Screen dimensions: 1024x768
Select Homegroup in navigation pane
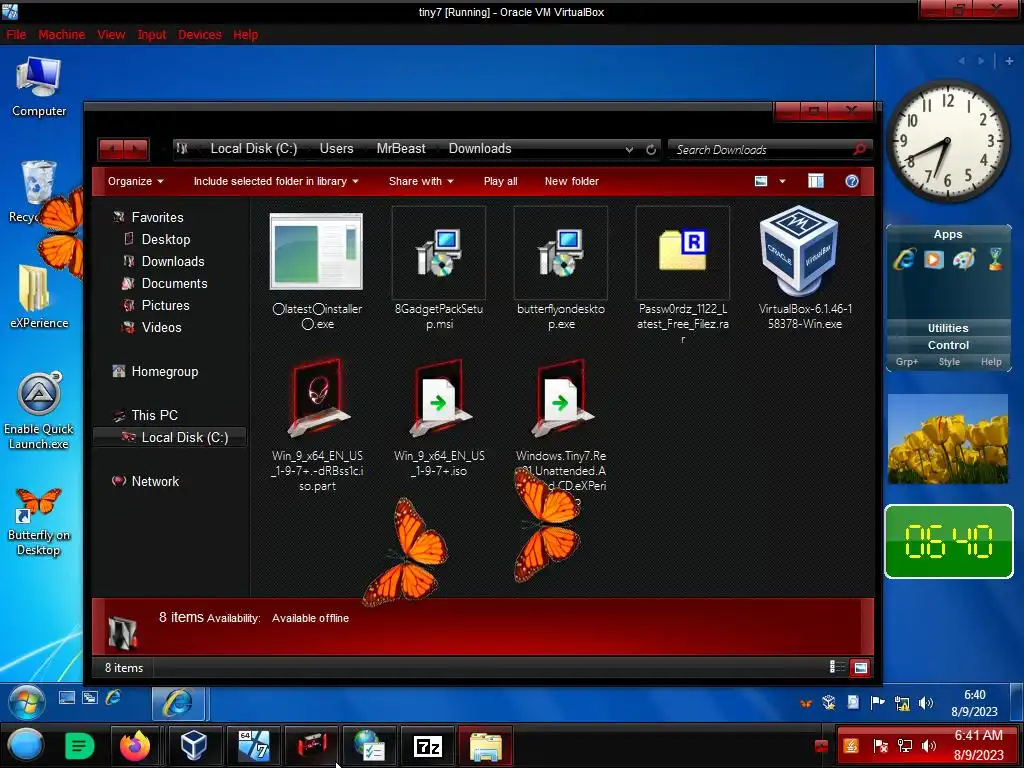[x=165, y=372]
